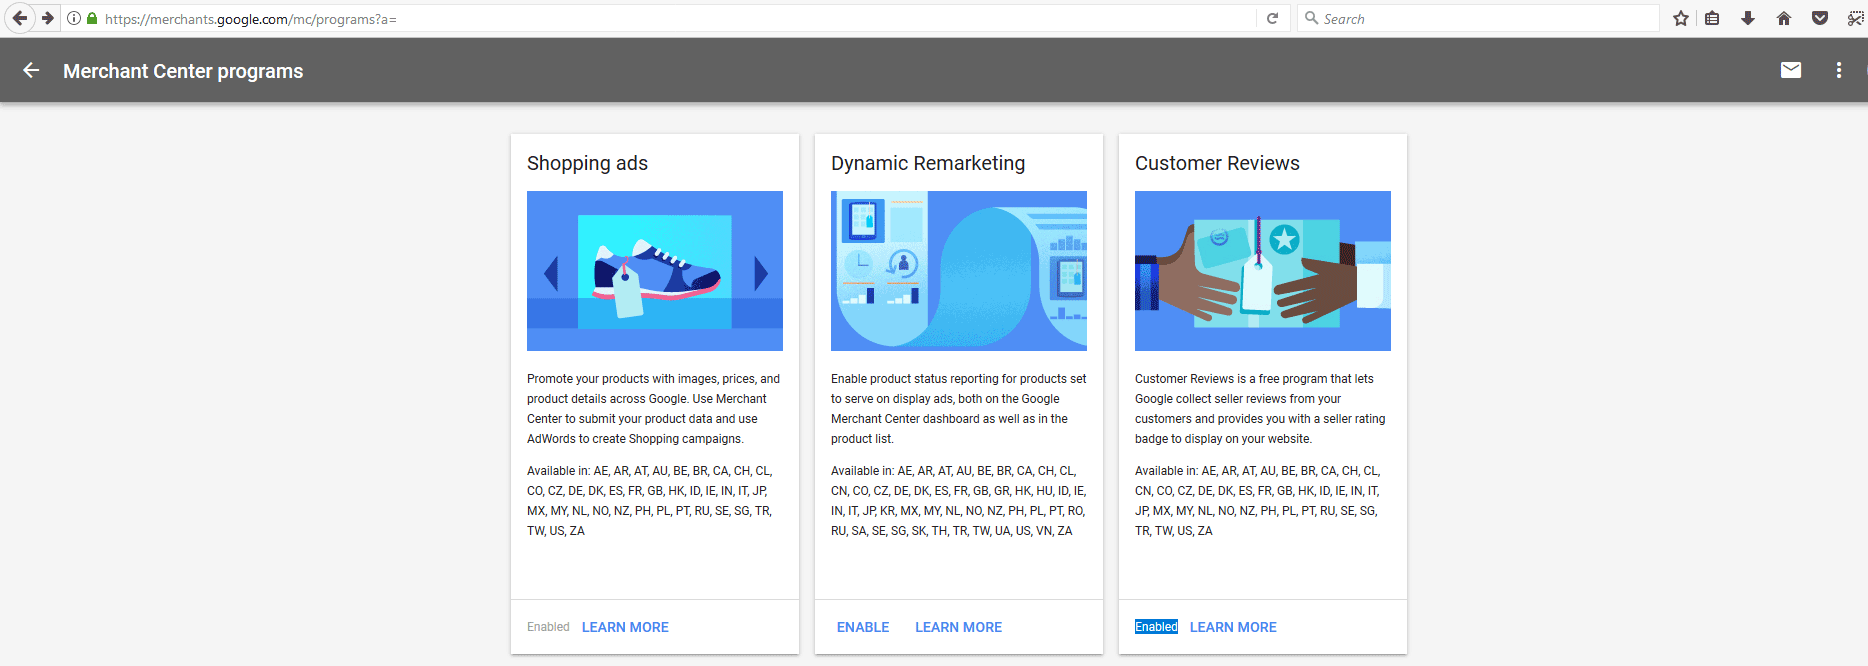Bookmark this page with the star icon

click(x=1681, y=18)
